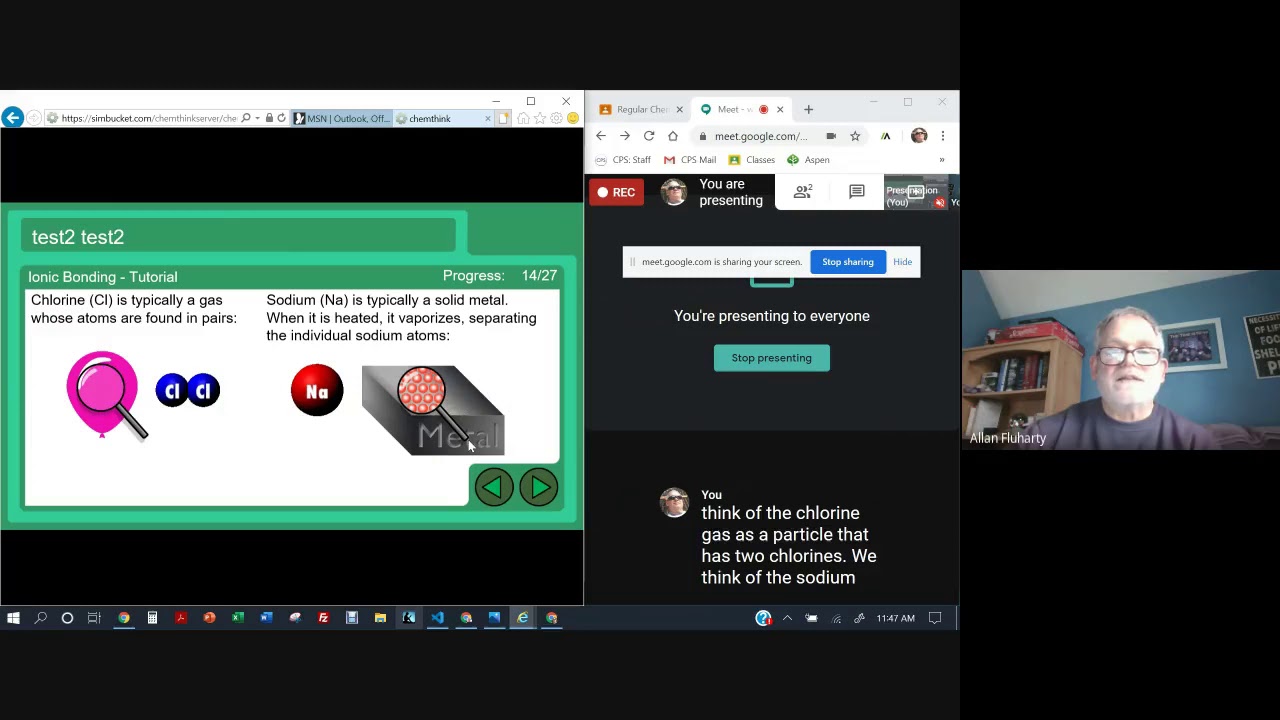The image size is (1280, 720).
Task: Open the CPS: Staff bookmark
Action: [x=623, y=160]
